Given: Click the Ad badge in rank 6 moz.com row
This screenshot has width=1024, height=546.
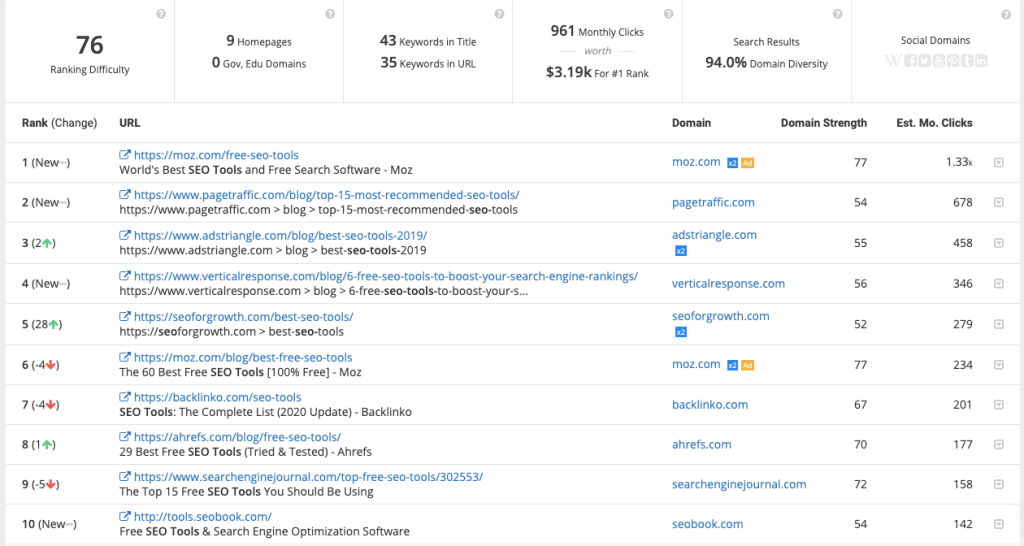Looking at the screenshot, I should click(x=748, y=366).
